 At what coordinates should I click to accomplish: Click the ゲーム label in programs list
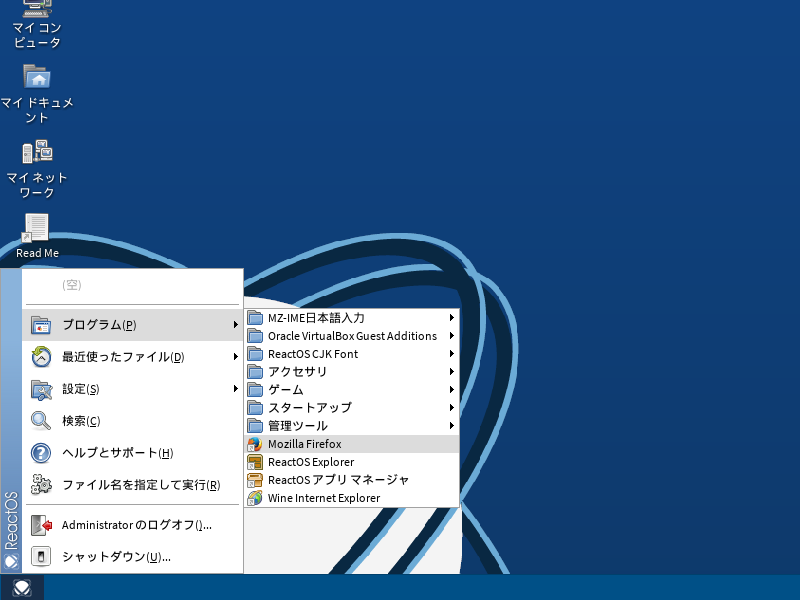pos(286,390)
